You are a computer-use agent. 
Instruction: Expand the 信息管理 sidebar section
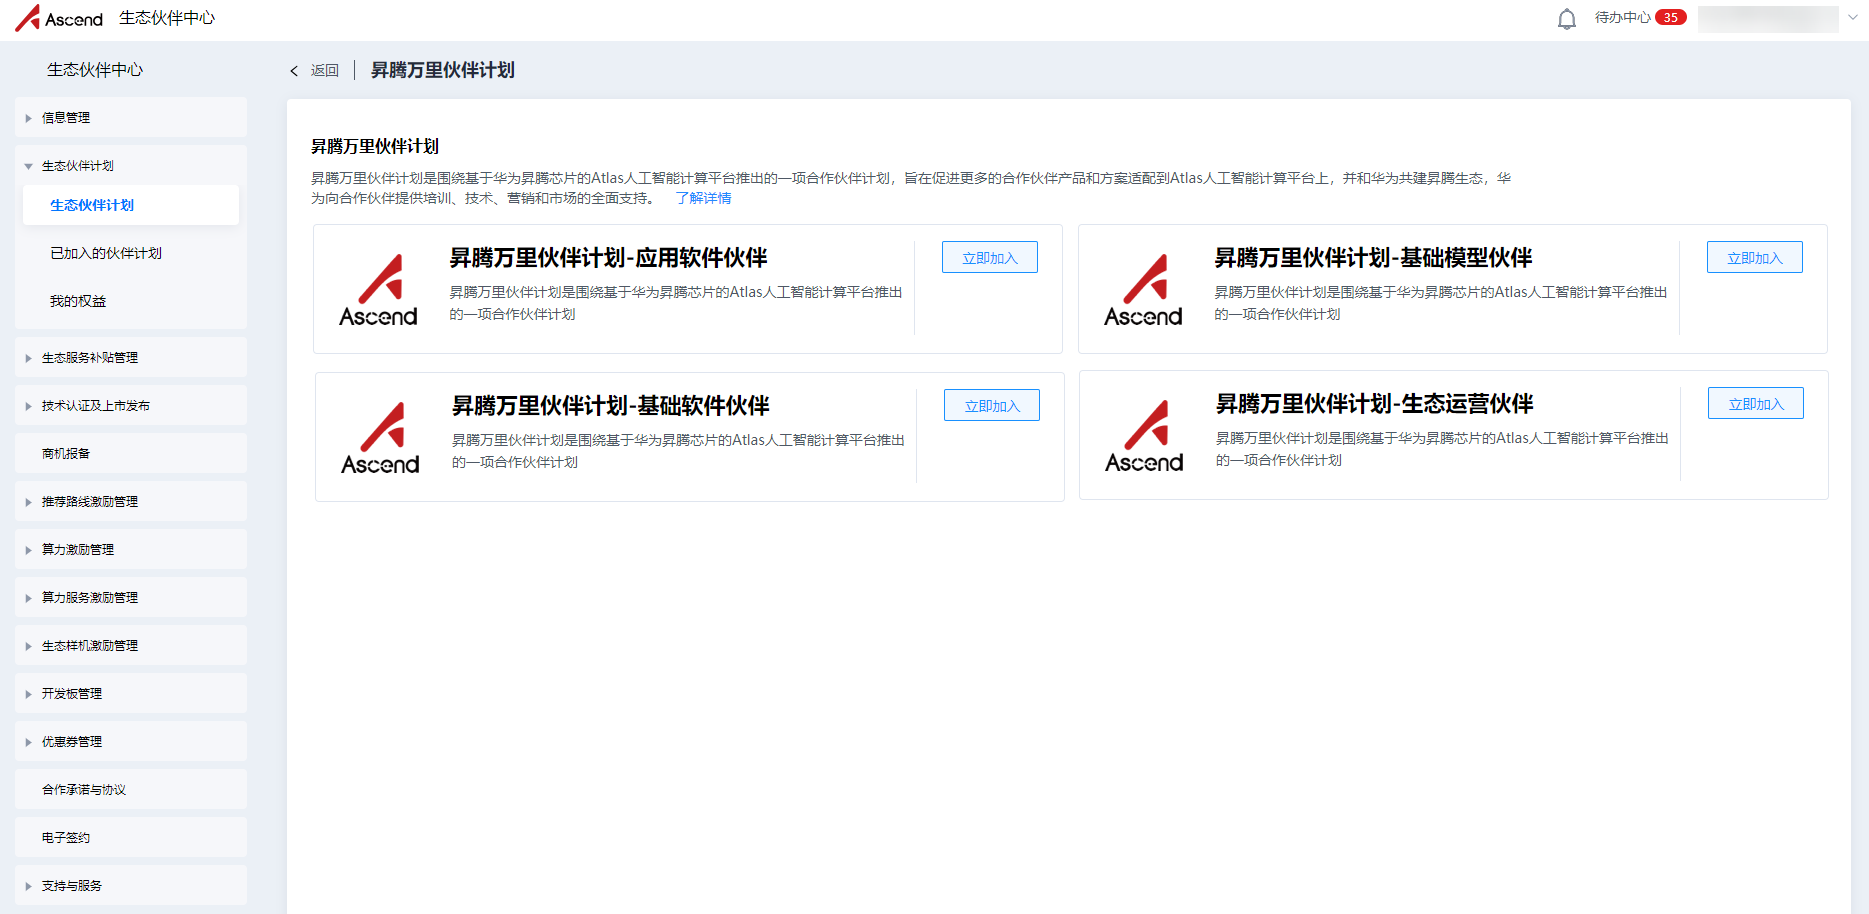[x=131, y=117]
